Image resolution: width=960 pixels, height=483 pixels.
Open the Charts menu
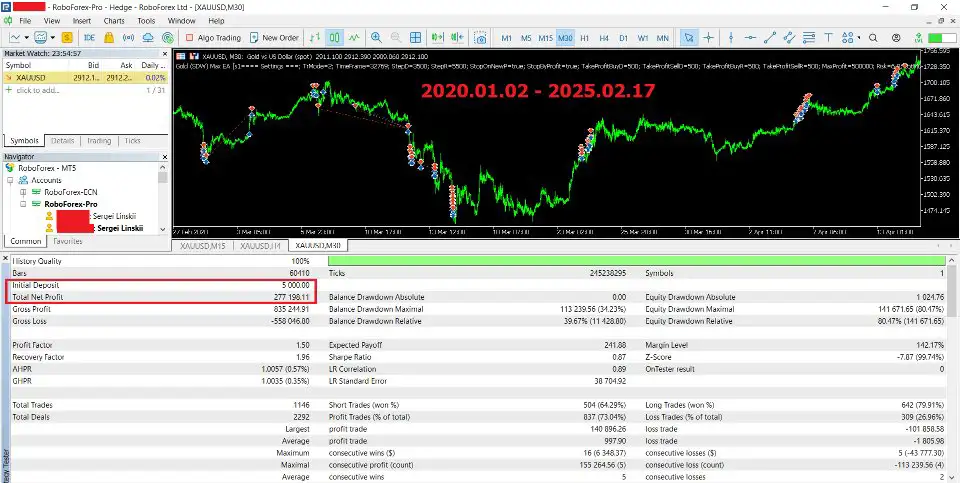[114, 20]
